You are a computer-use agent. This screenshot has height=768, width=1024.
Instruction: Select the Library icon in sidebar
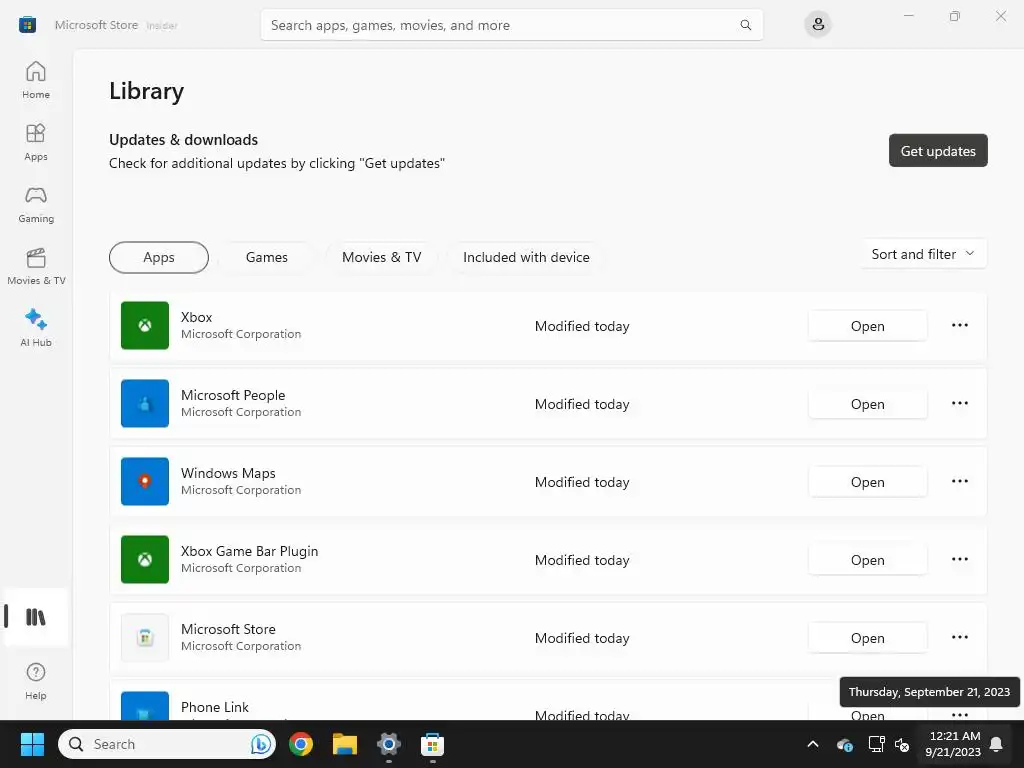point(36,617)
